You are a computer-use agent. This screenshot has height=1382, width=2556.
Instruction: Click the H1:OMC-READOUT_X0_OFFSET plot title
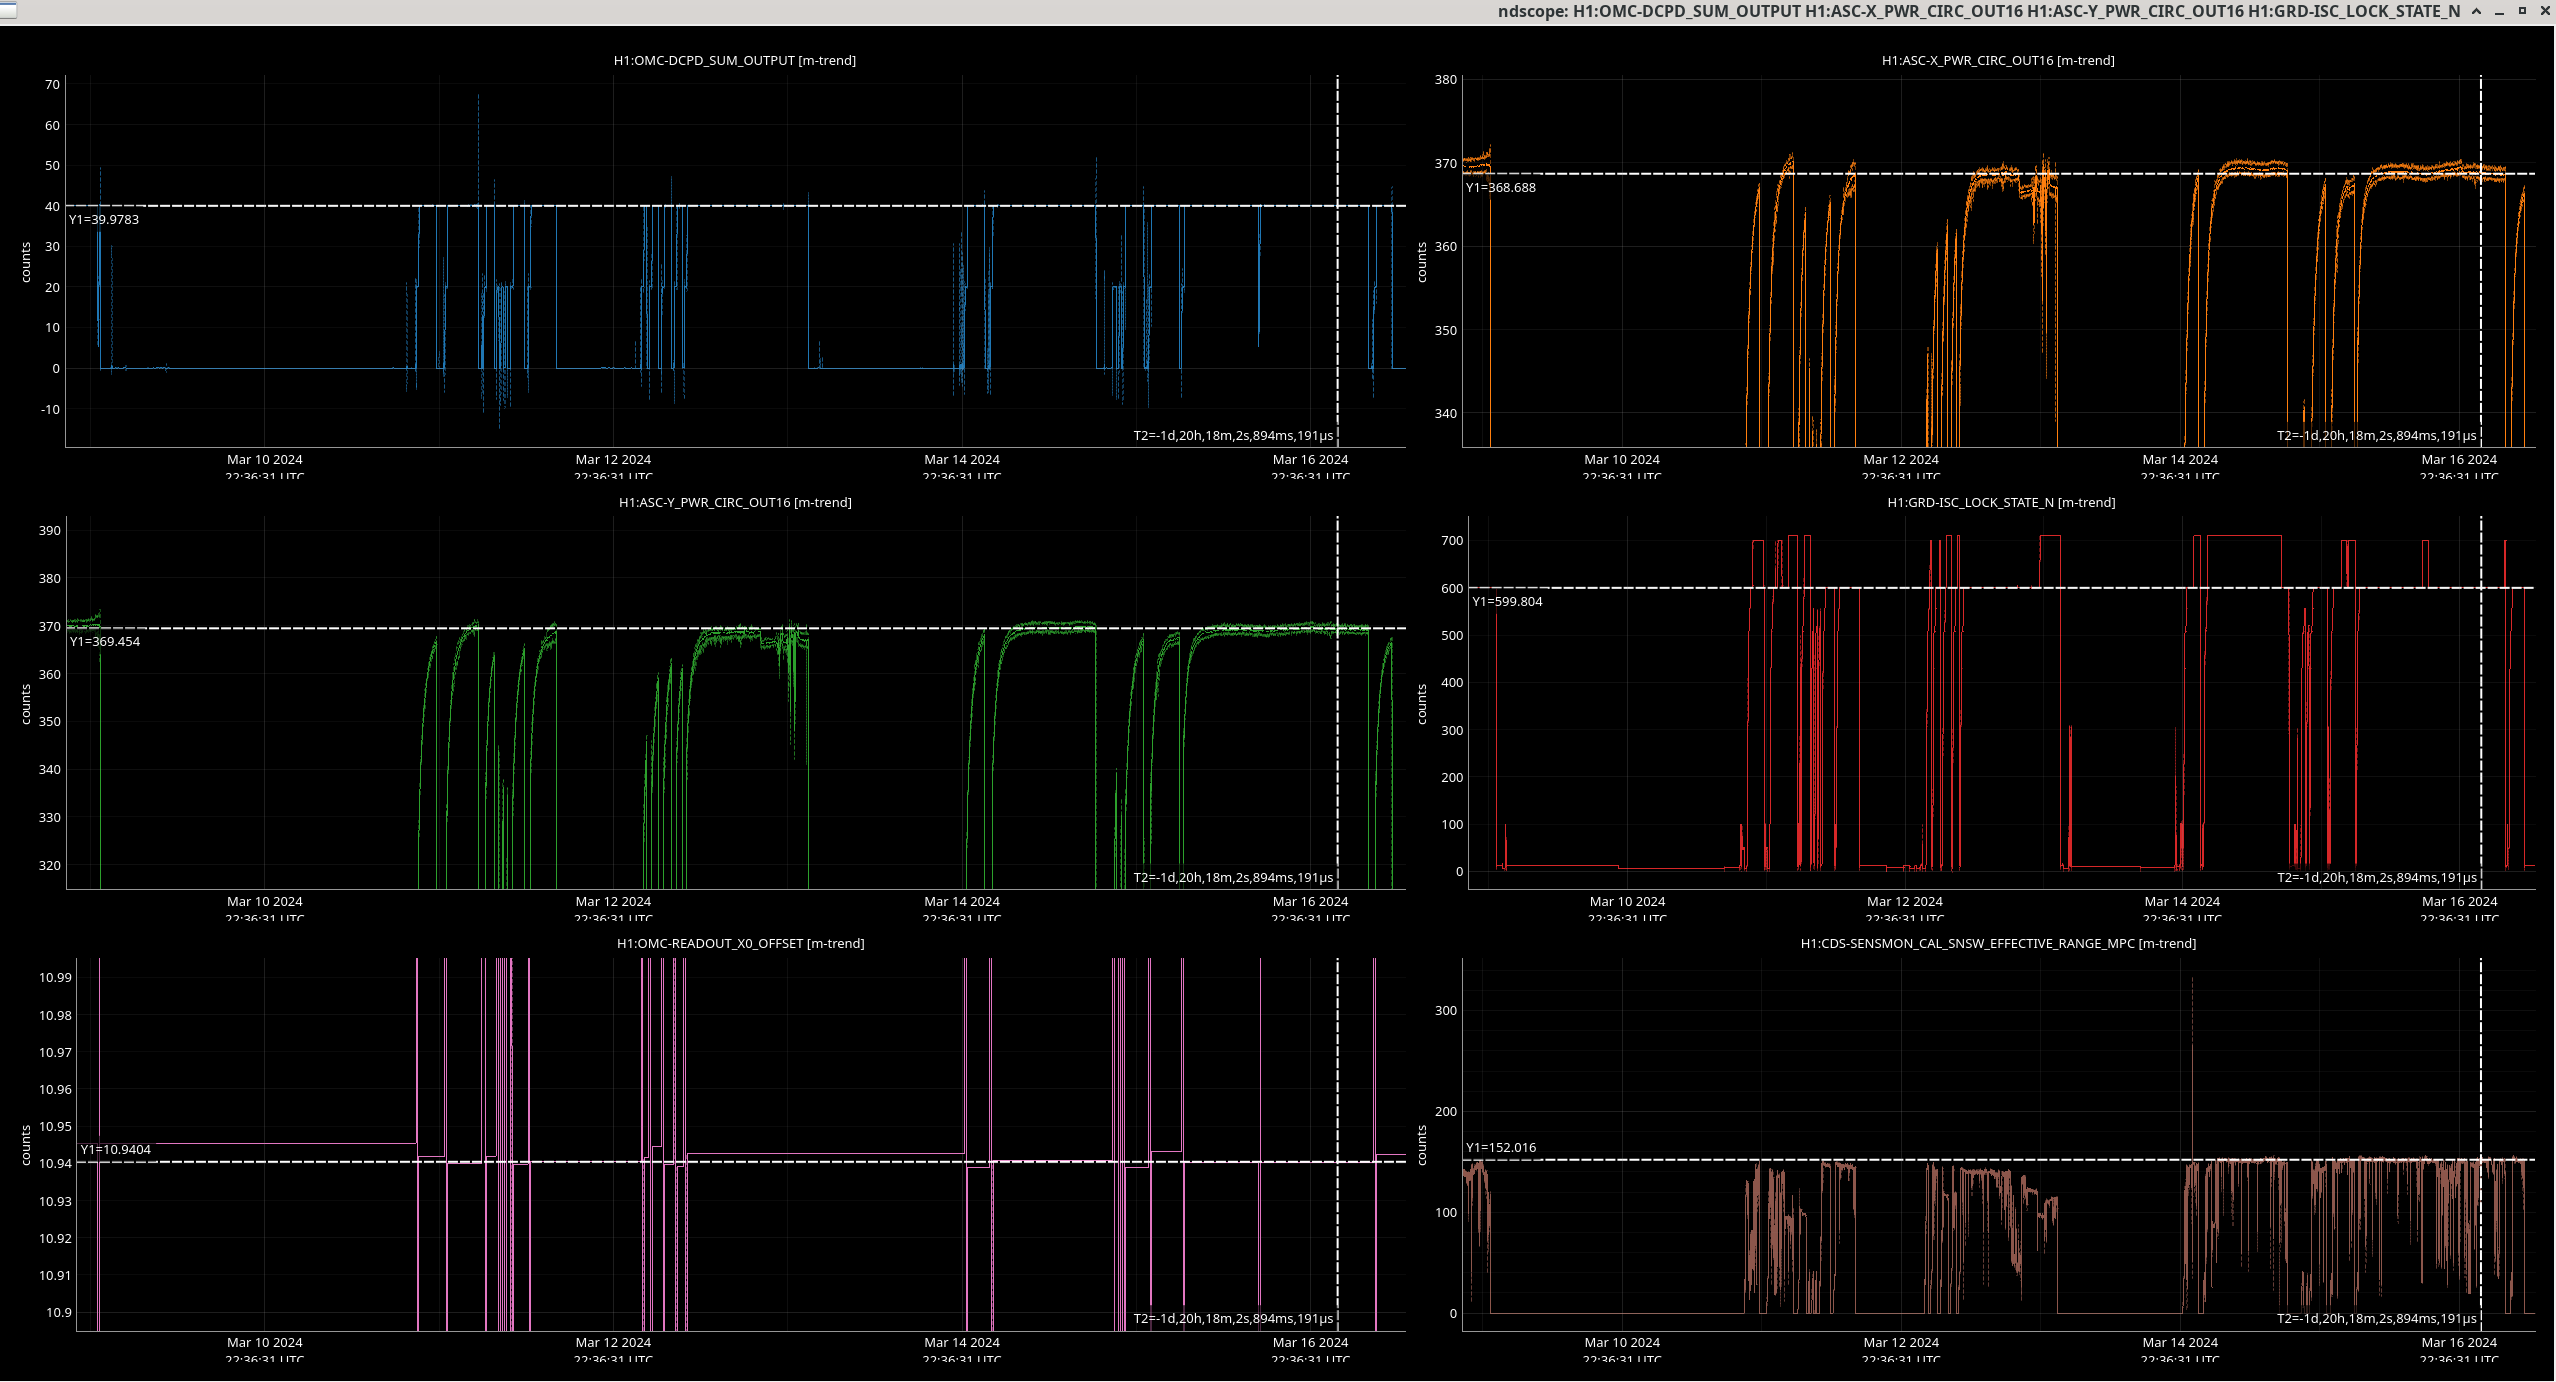[740, 944]
